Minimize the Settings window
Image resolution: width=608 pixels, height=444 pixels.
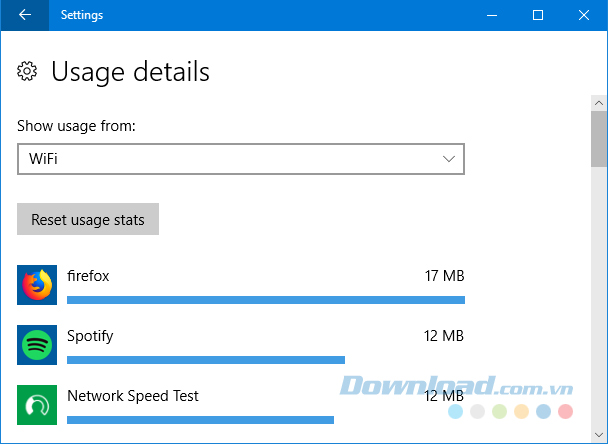pyautogui.click(x=491, y=15)
